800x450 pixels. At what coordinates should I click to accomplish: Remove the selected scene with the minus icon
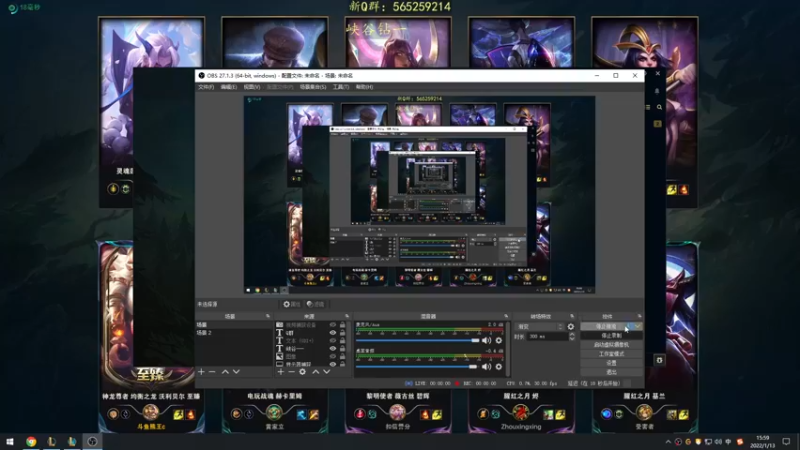[x=212, y=372]
